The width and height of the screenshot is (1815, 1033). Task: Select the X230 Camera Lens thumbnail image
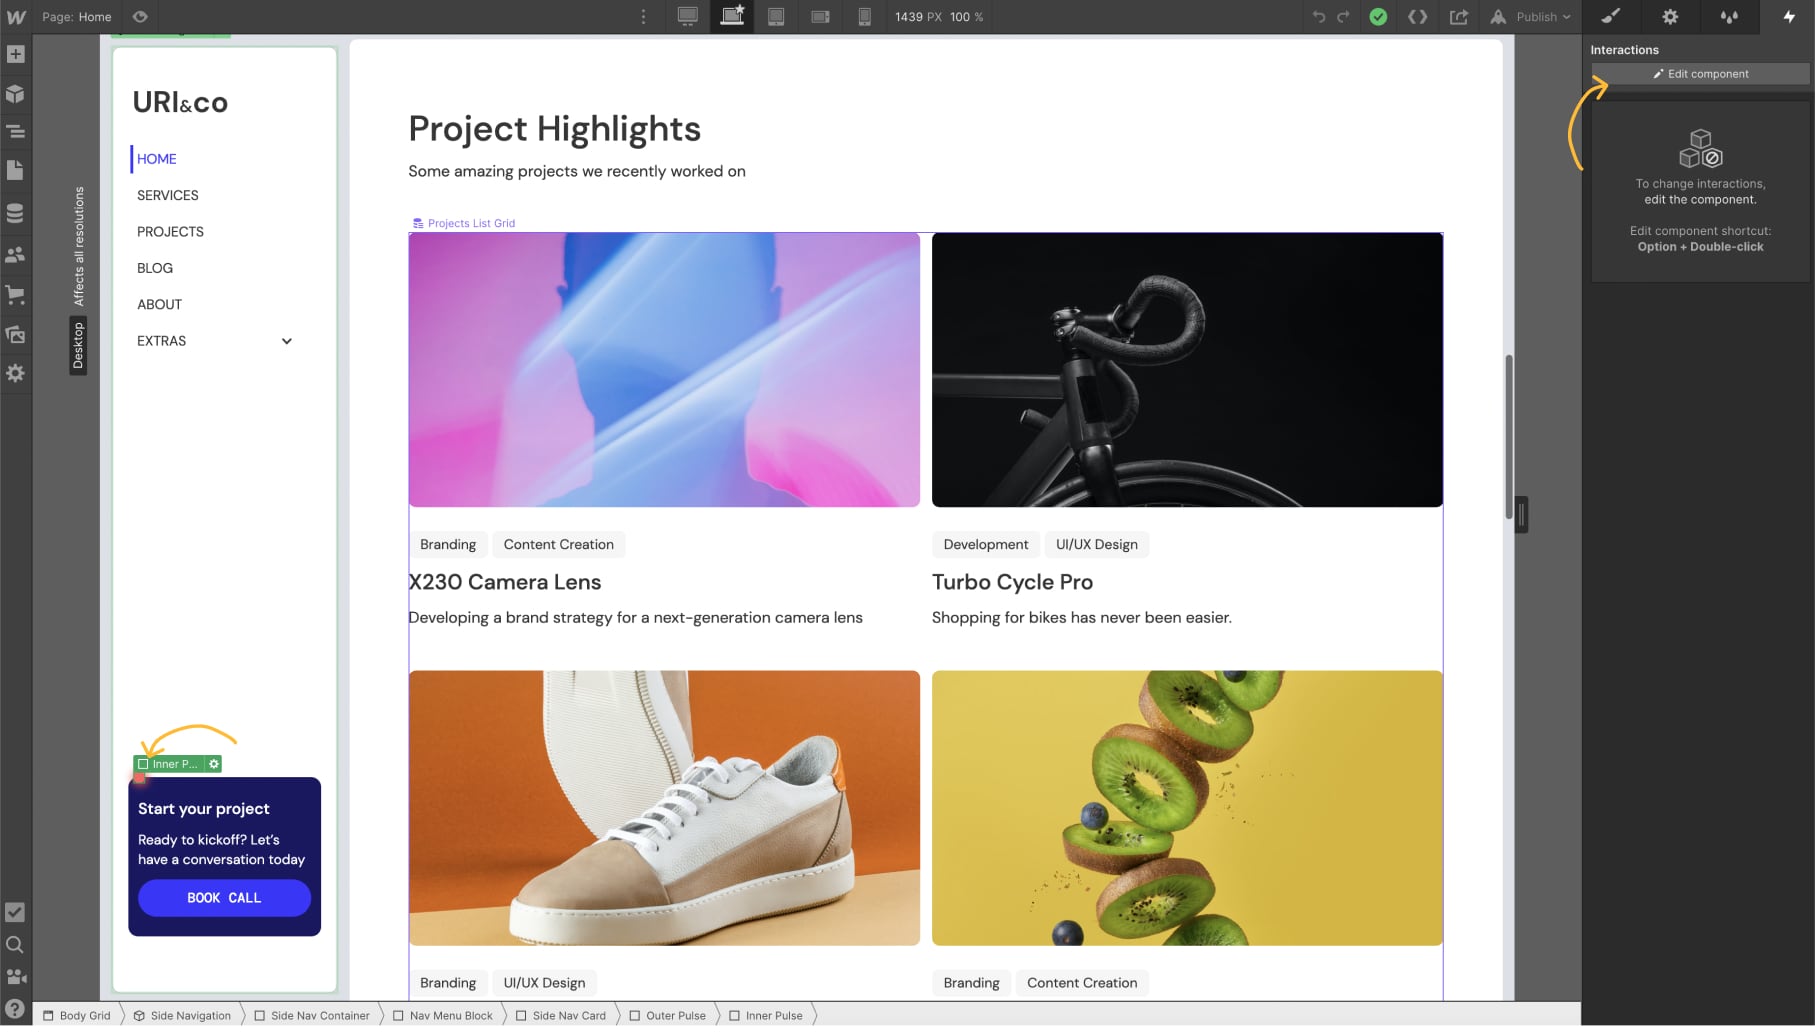[x=664, y=371]
